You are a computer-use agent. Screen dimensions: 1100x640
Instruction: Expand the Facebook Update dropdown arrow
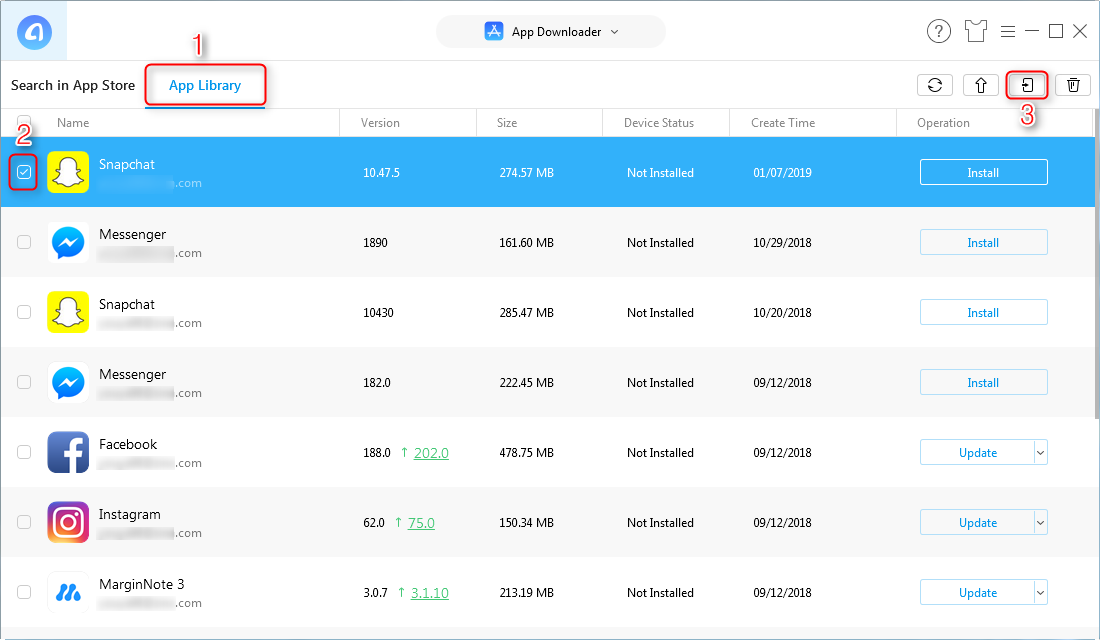1040,453
